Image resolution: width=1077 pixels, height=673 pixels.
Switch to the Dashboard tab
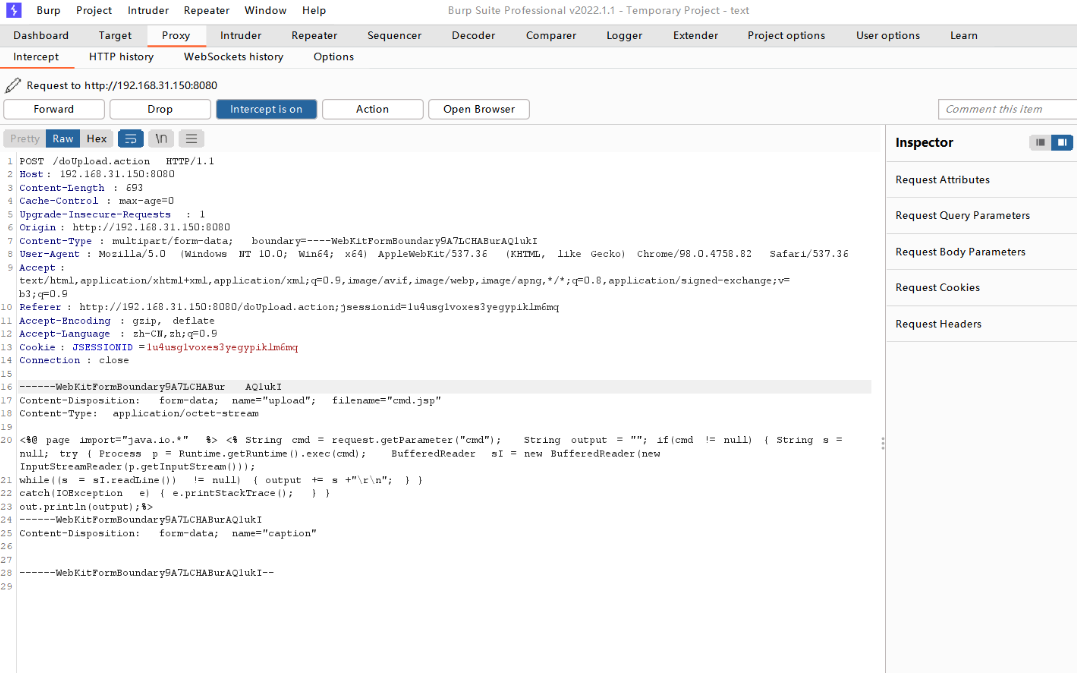click(x=41, y=36)
